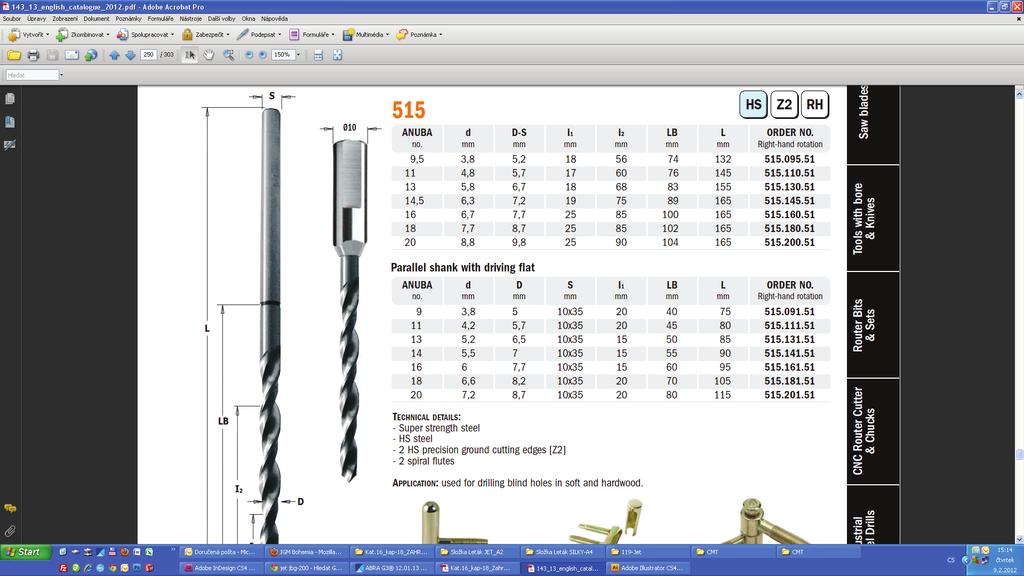Click the HS badge on page

pos(754,104)
